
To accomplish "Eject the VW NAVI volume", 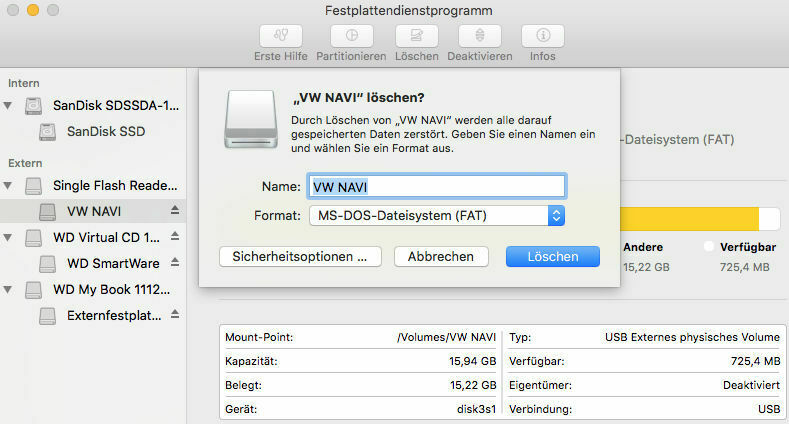I will (x=175, y=210).
